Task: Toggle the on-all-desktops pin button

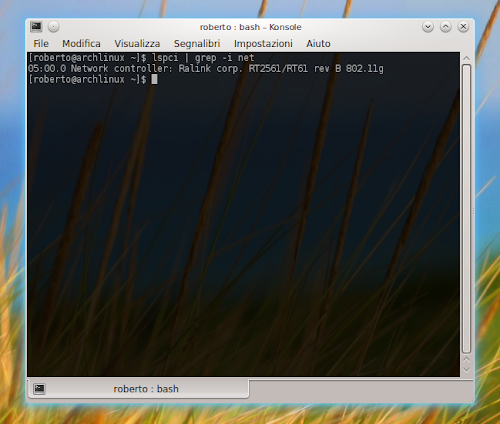Action: [x=53, y=27]
